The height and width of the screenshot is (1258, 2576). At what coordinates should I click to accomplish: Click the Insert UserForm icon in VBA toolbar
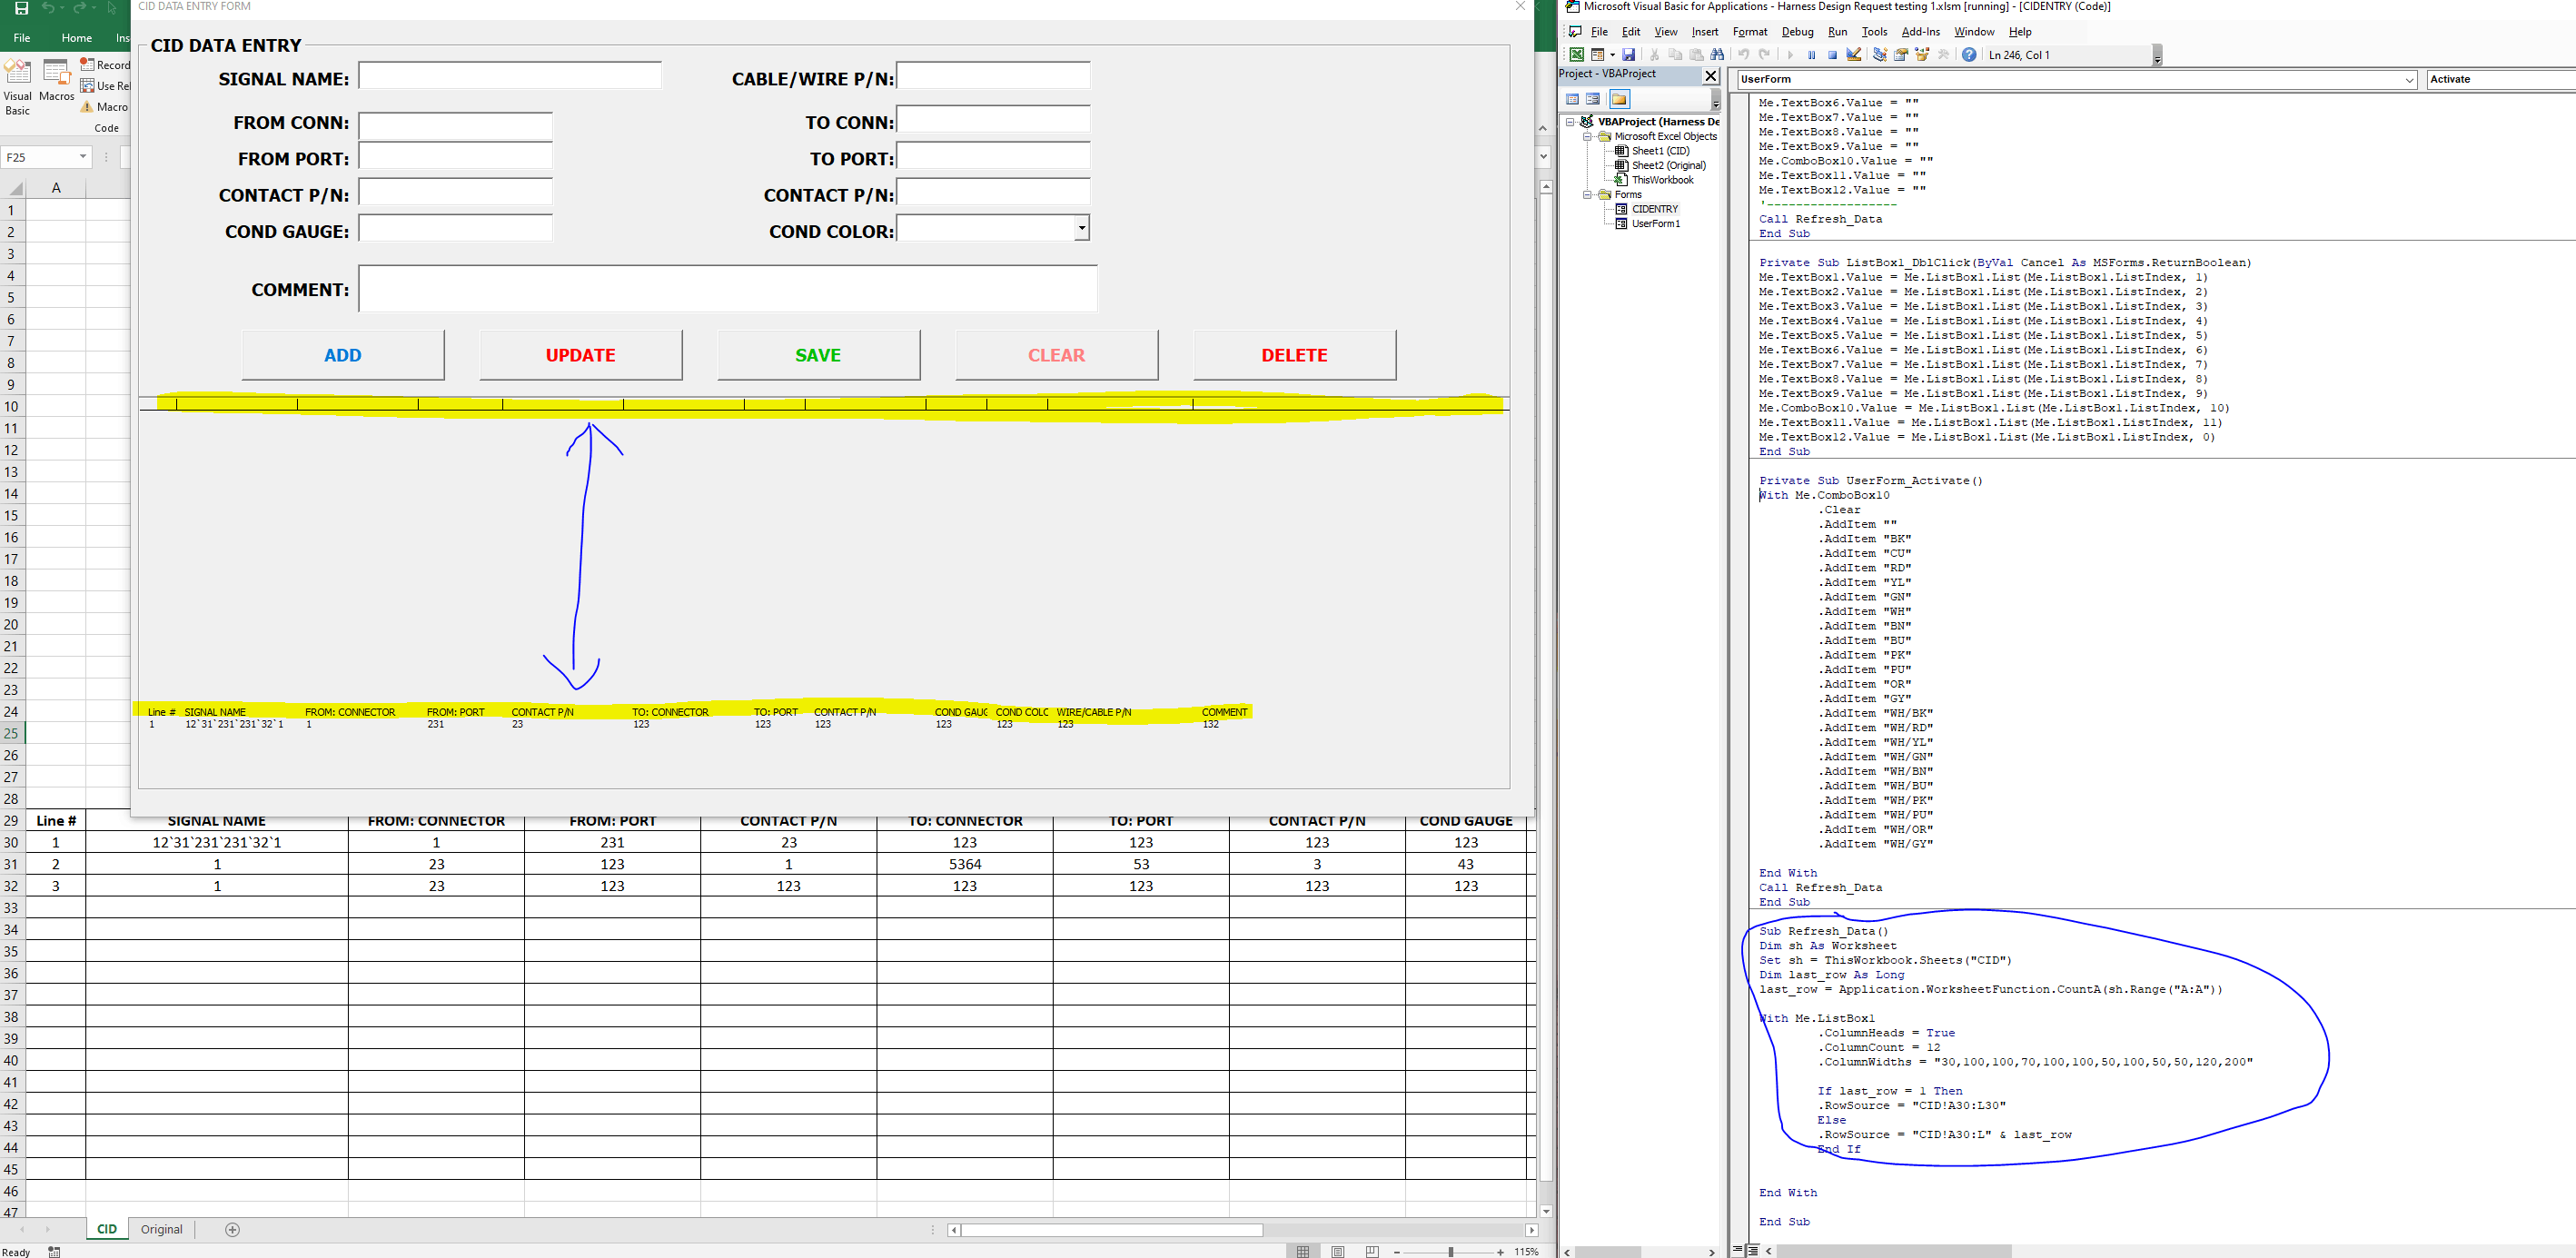point(1598,55)
